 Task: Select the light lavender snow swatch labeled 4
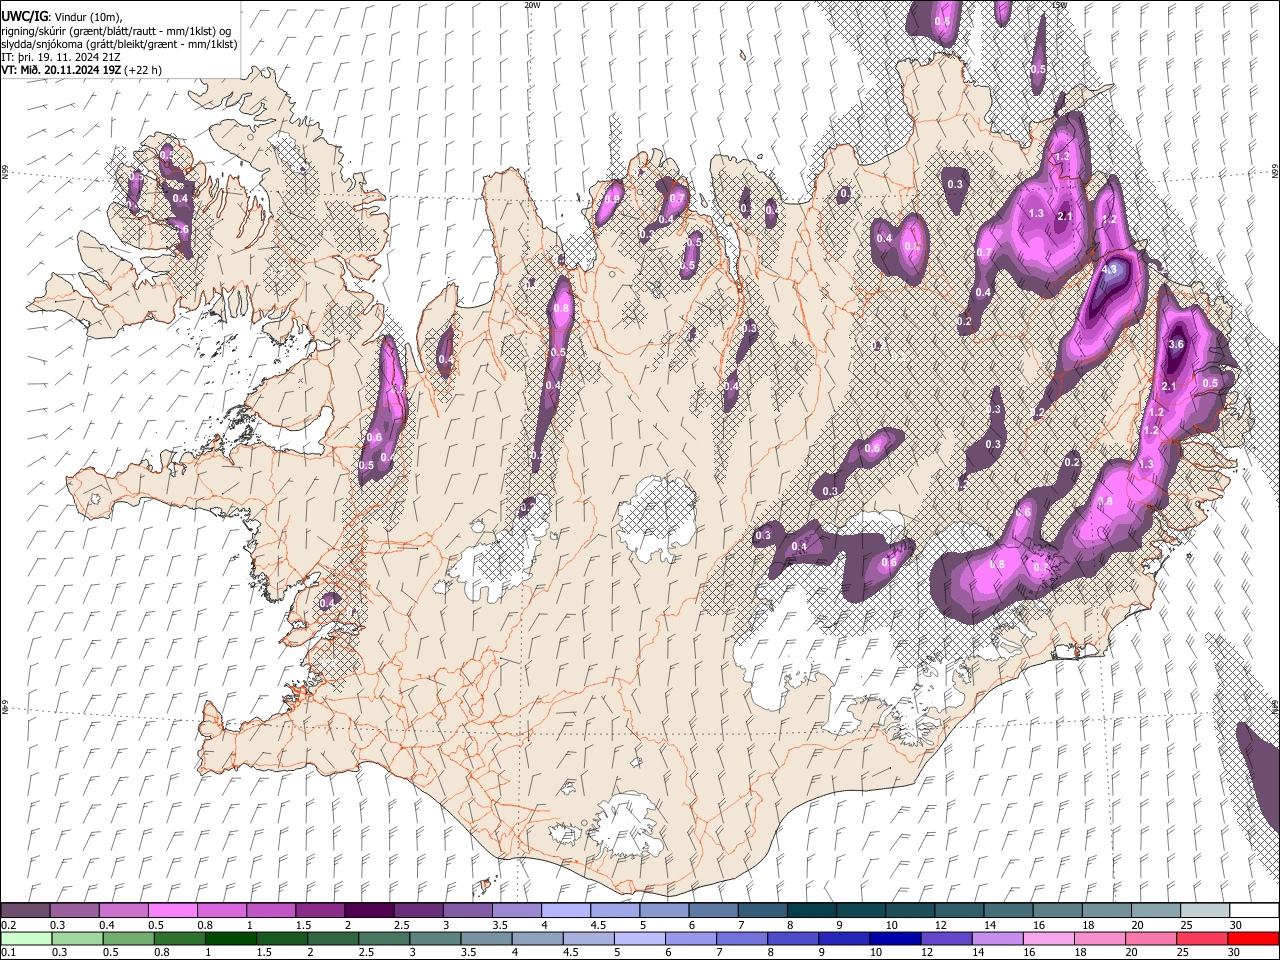(x=566, y=911)
